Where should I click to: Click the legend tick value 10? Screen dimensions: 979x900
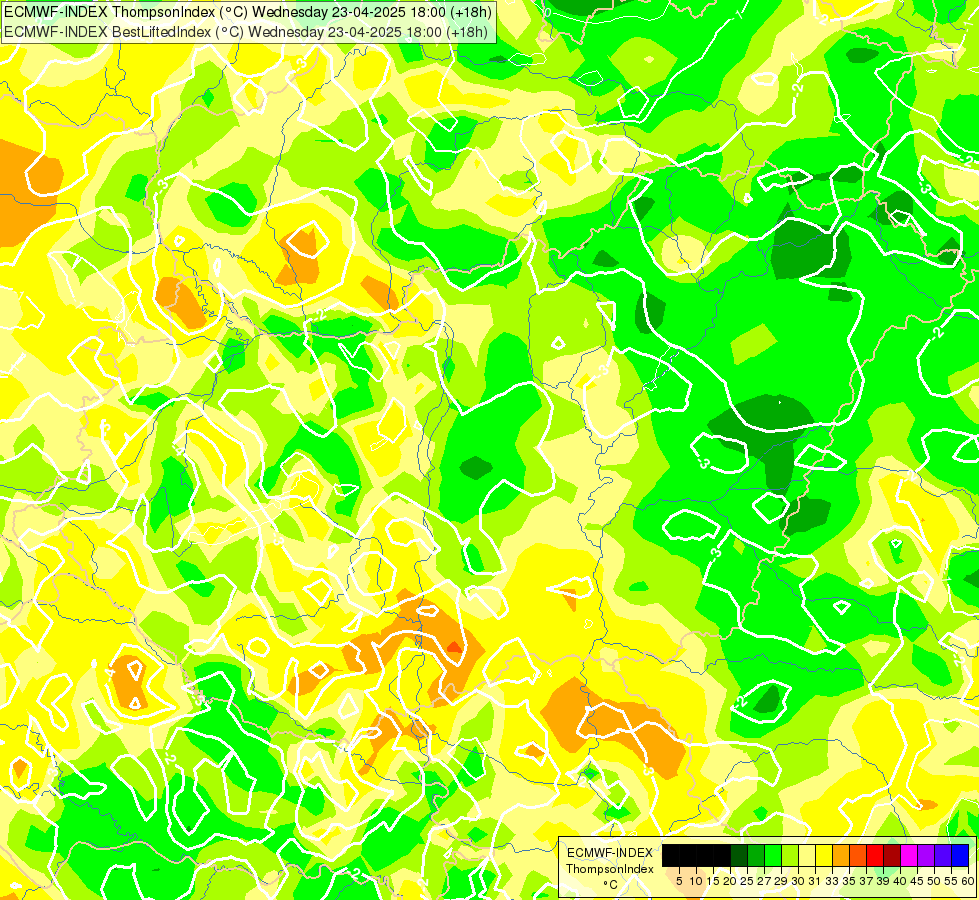(696, 881)
